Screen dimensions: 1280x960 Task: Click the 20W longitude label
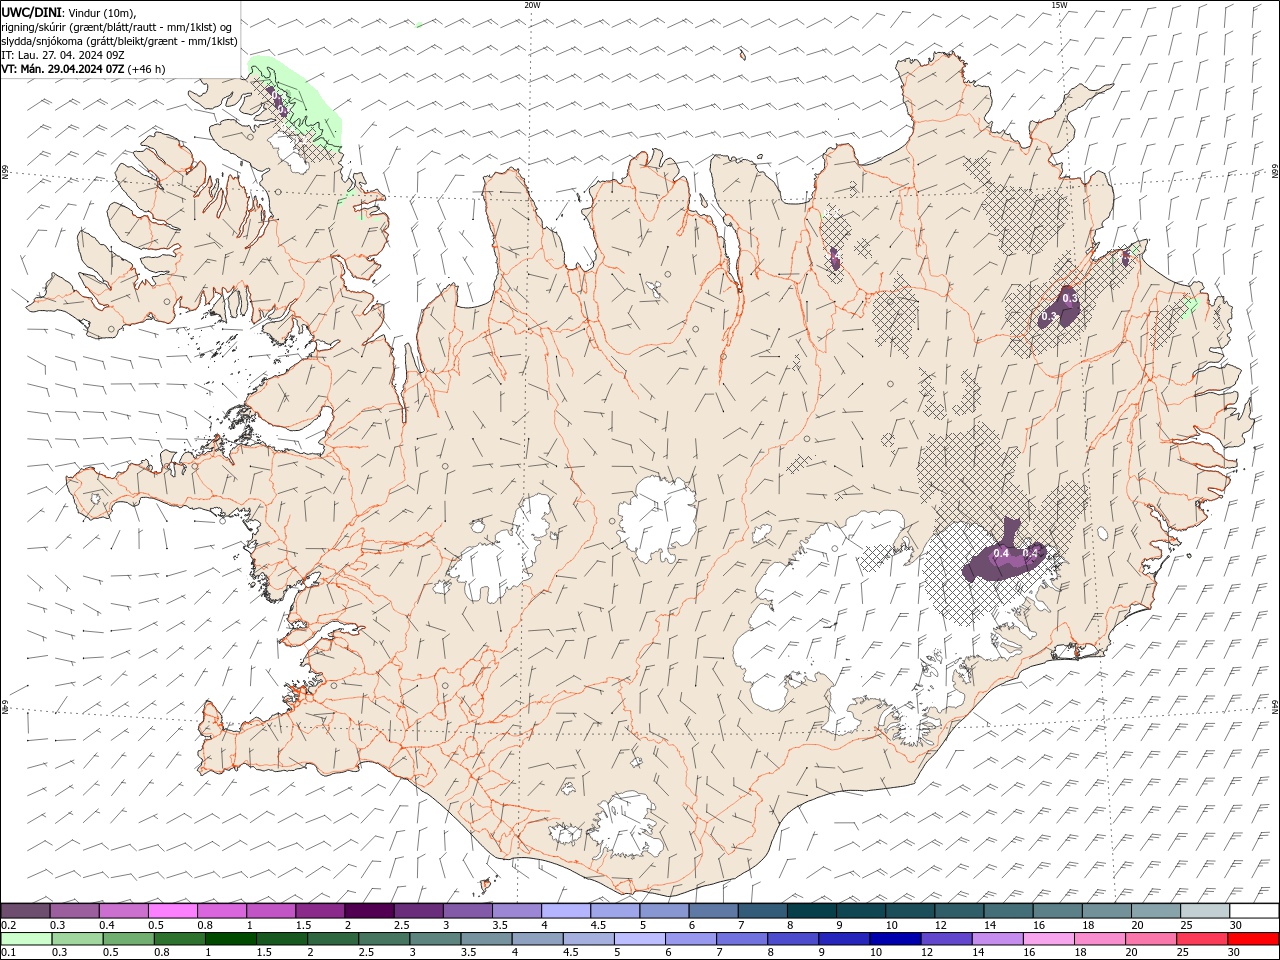(532, 5)
